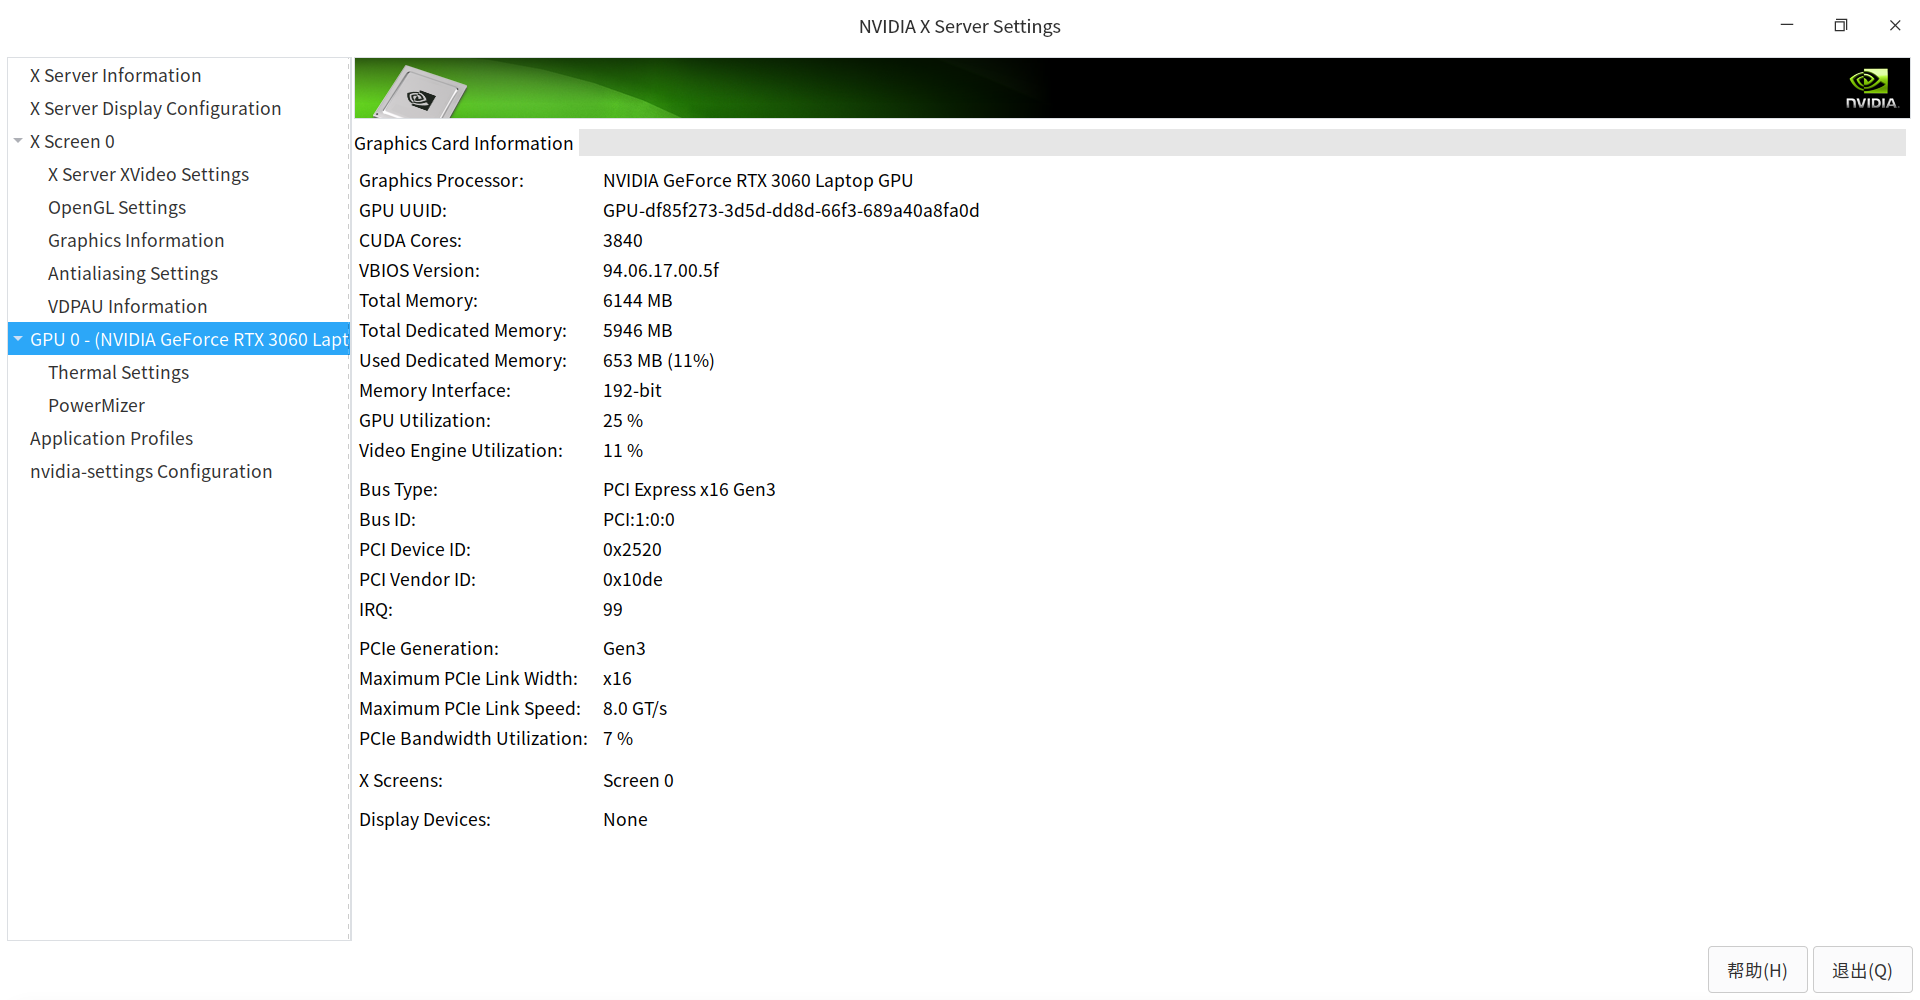Collapse the X Screen 0 tree arrow

coord(18,141)
